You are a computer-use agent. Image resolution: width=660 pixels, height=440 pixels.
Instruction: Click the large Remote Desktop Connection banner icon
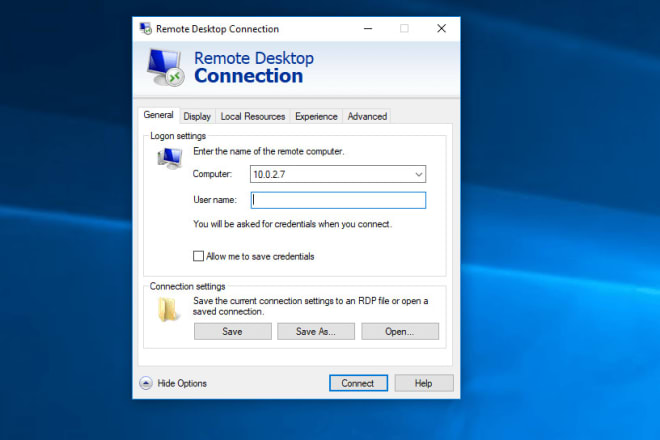(x=165, y=67)
